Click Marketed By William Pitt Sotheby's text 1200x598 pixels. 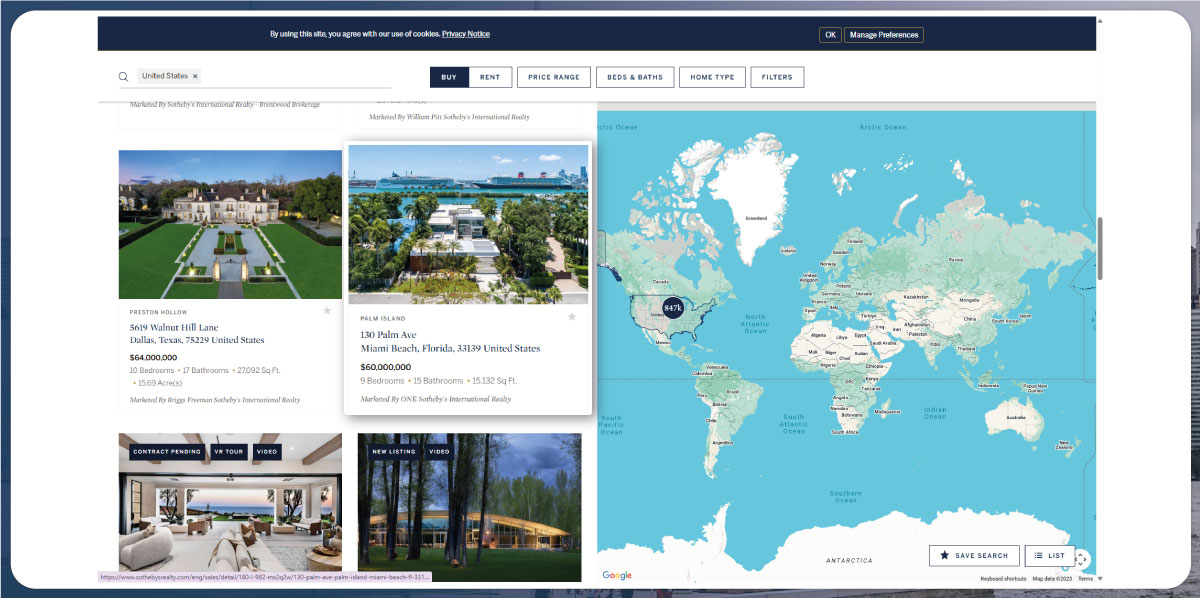449,117
